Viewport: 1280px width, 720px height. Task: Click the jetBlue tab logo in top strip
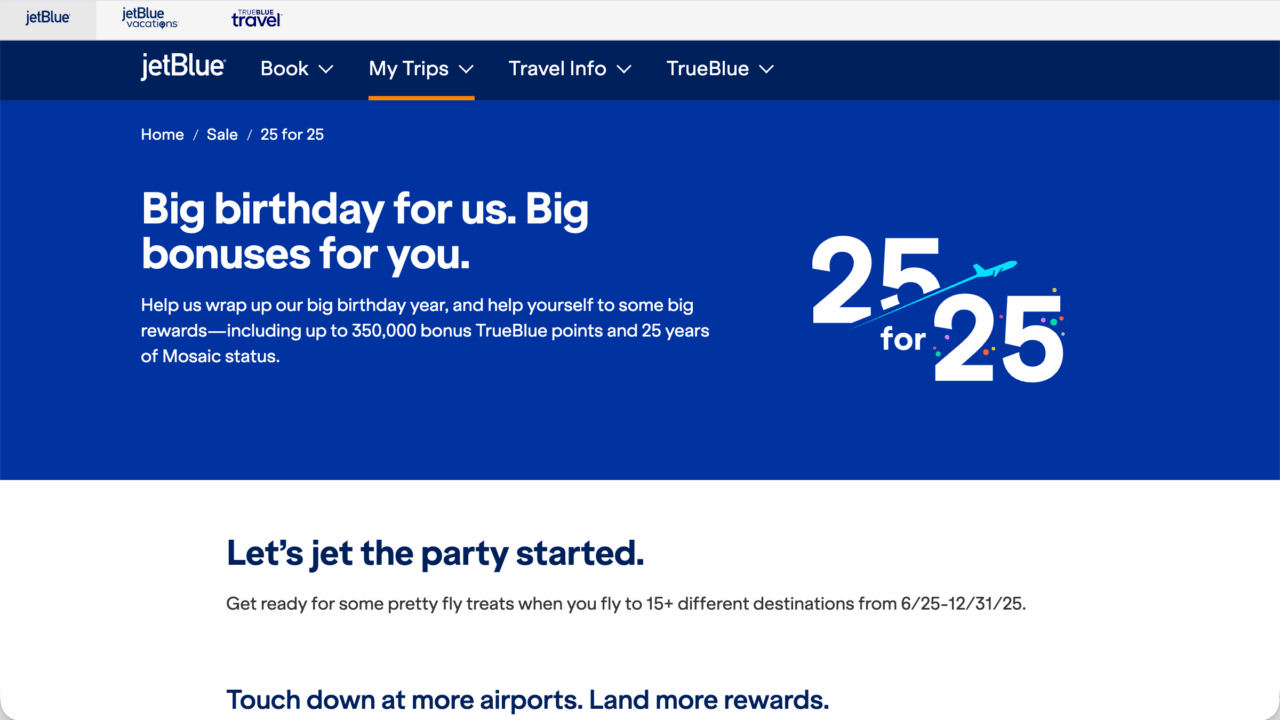tap(48, 18)
